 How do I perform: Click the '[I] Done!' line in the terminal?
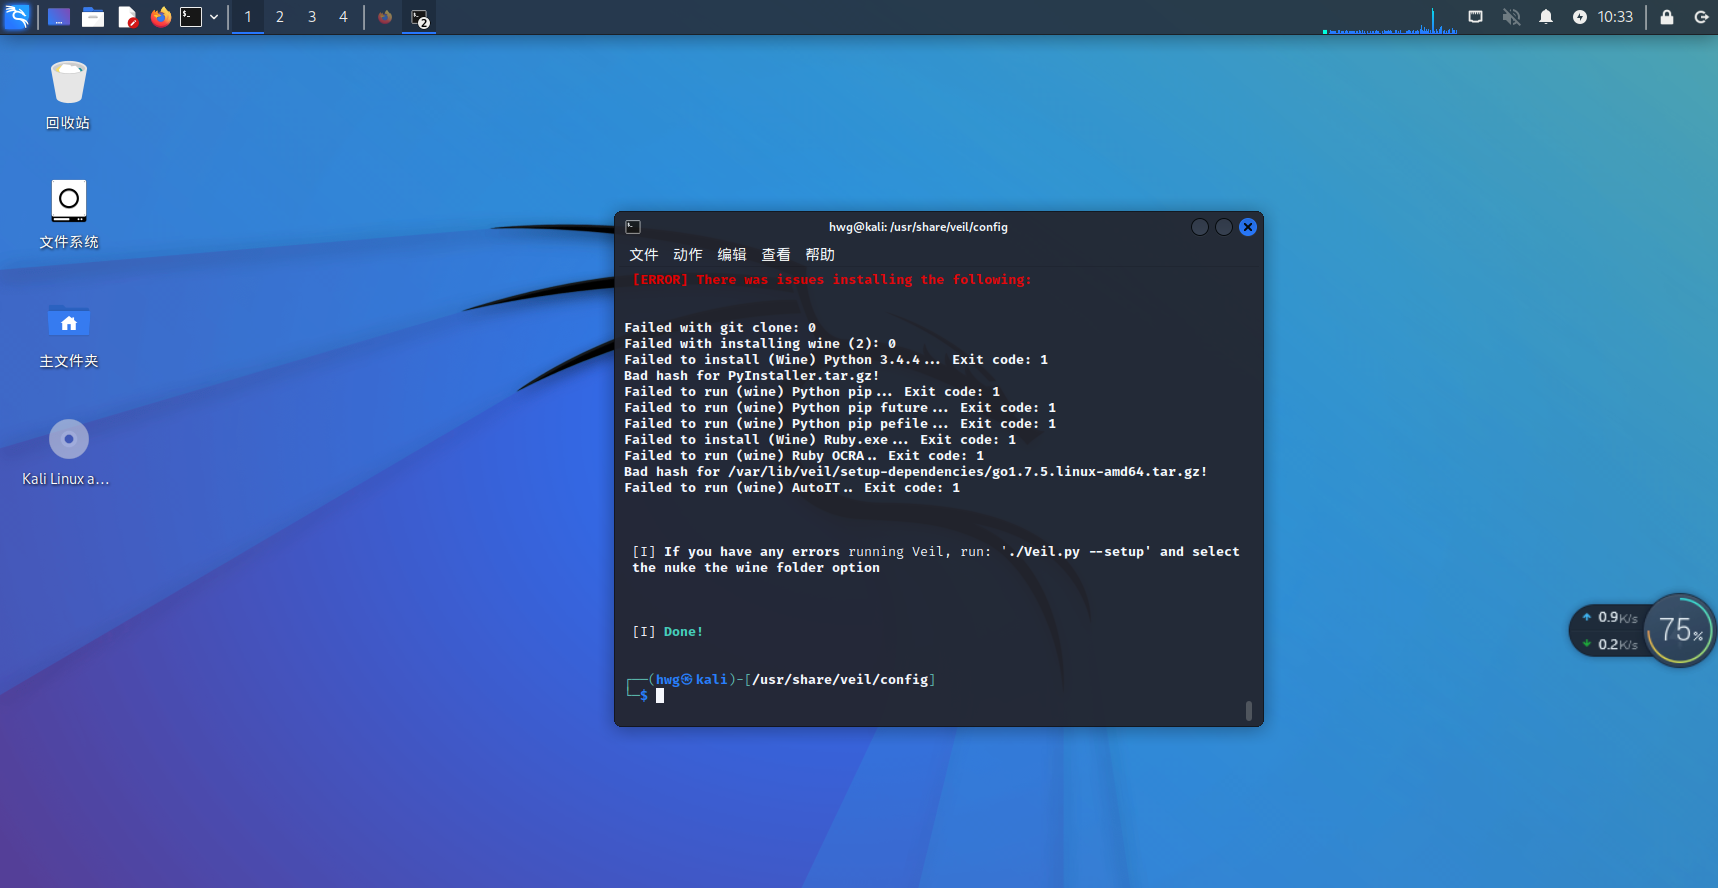668,632
